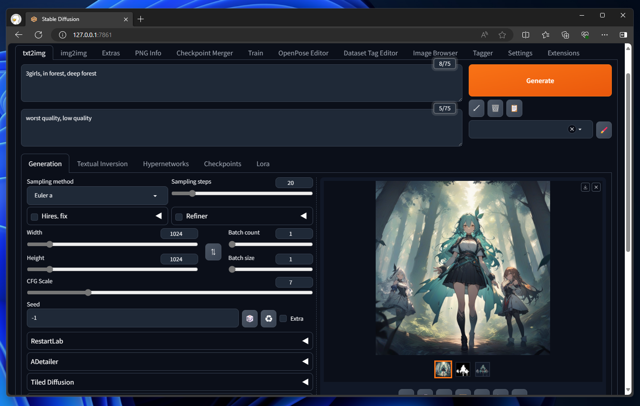Download the preview image via gallery icon
Viewport: 640px width, 406px height.
585,188
